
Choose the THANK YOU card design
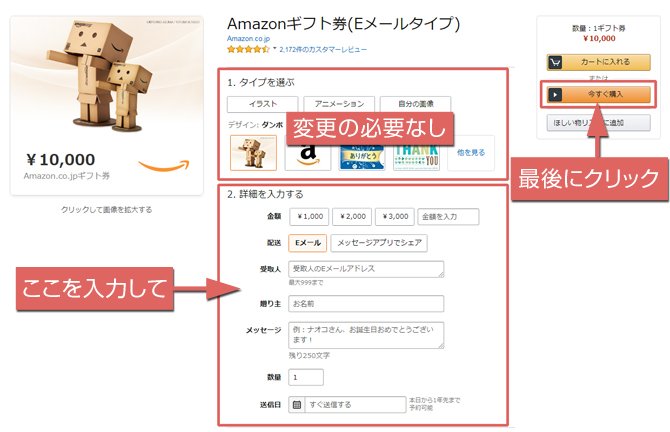point(416,153)
